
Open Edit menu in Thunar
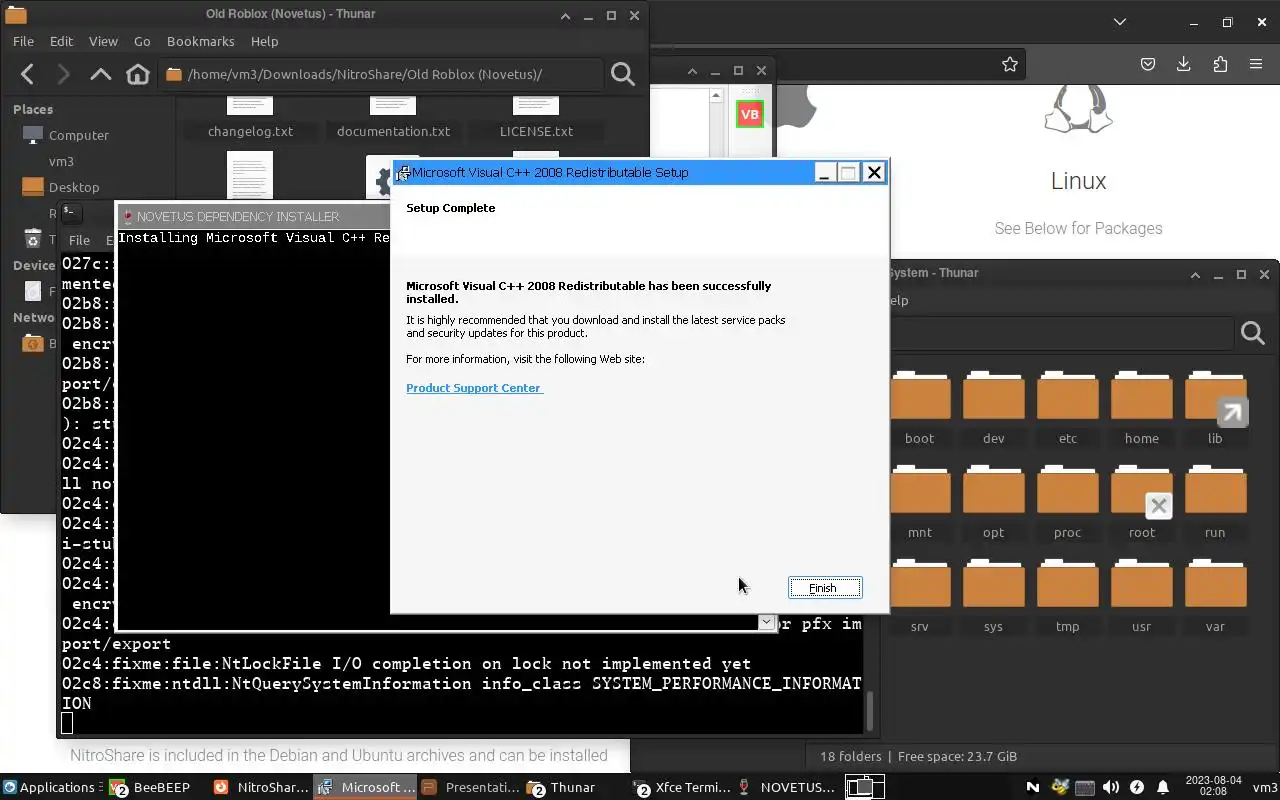[x=61, y=41]
